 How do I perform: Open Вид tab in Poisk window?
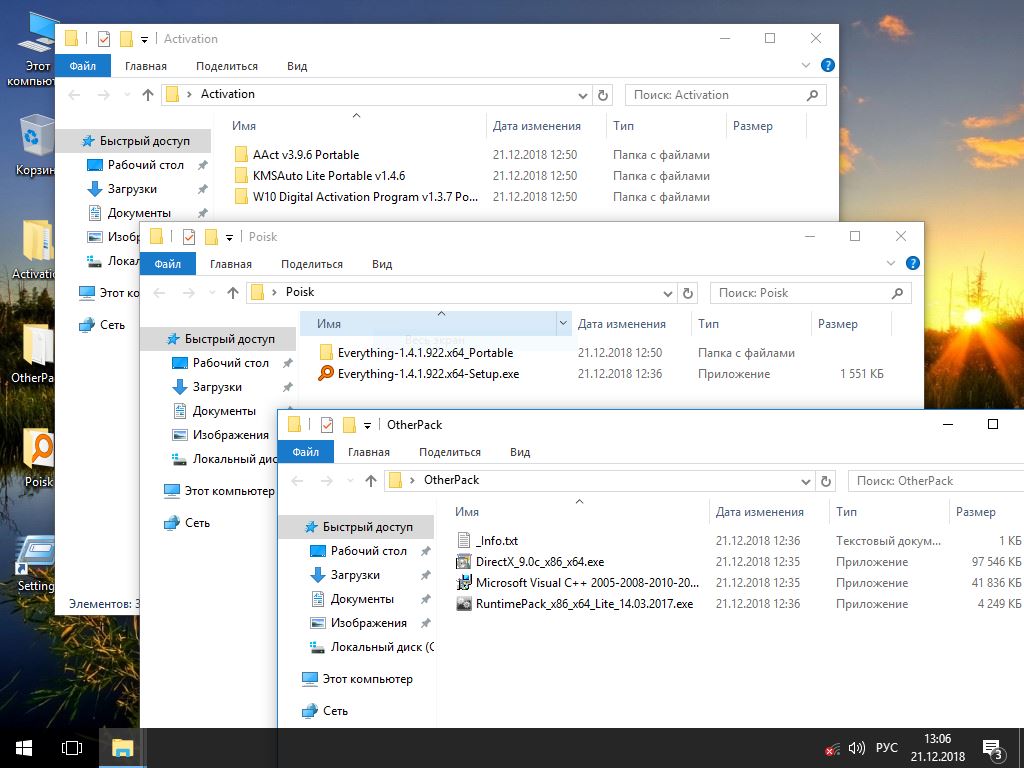point(382,264)
